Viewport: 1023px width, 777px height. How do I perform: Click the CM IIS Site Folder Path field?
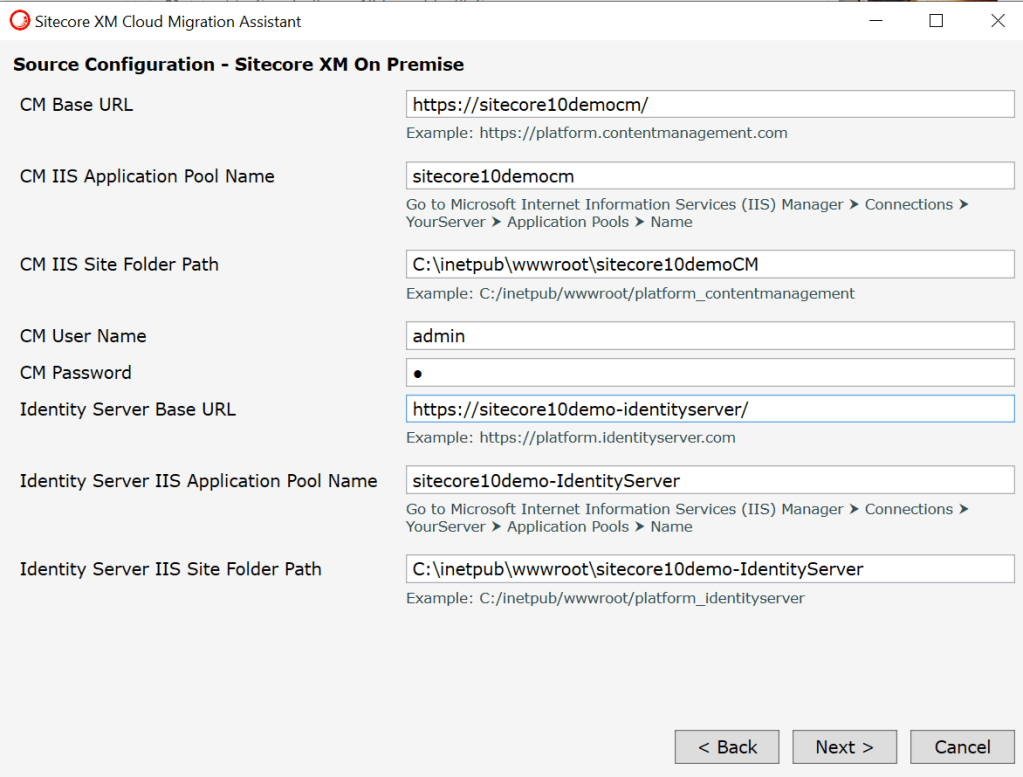709,264
